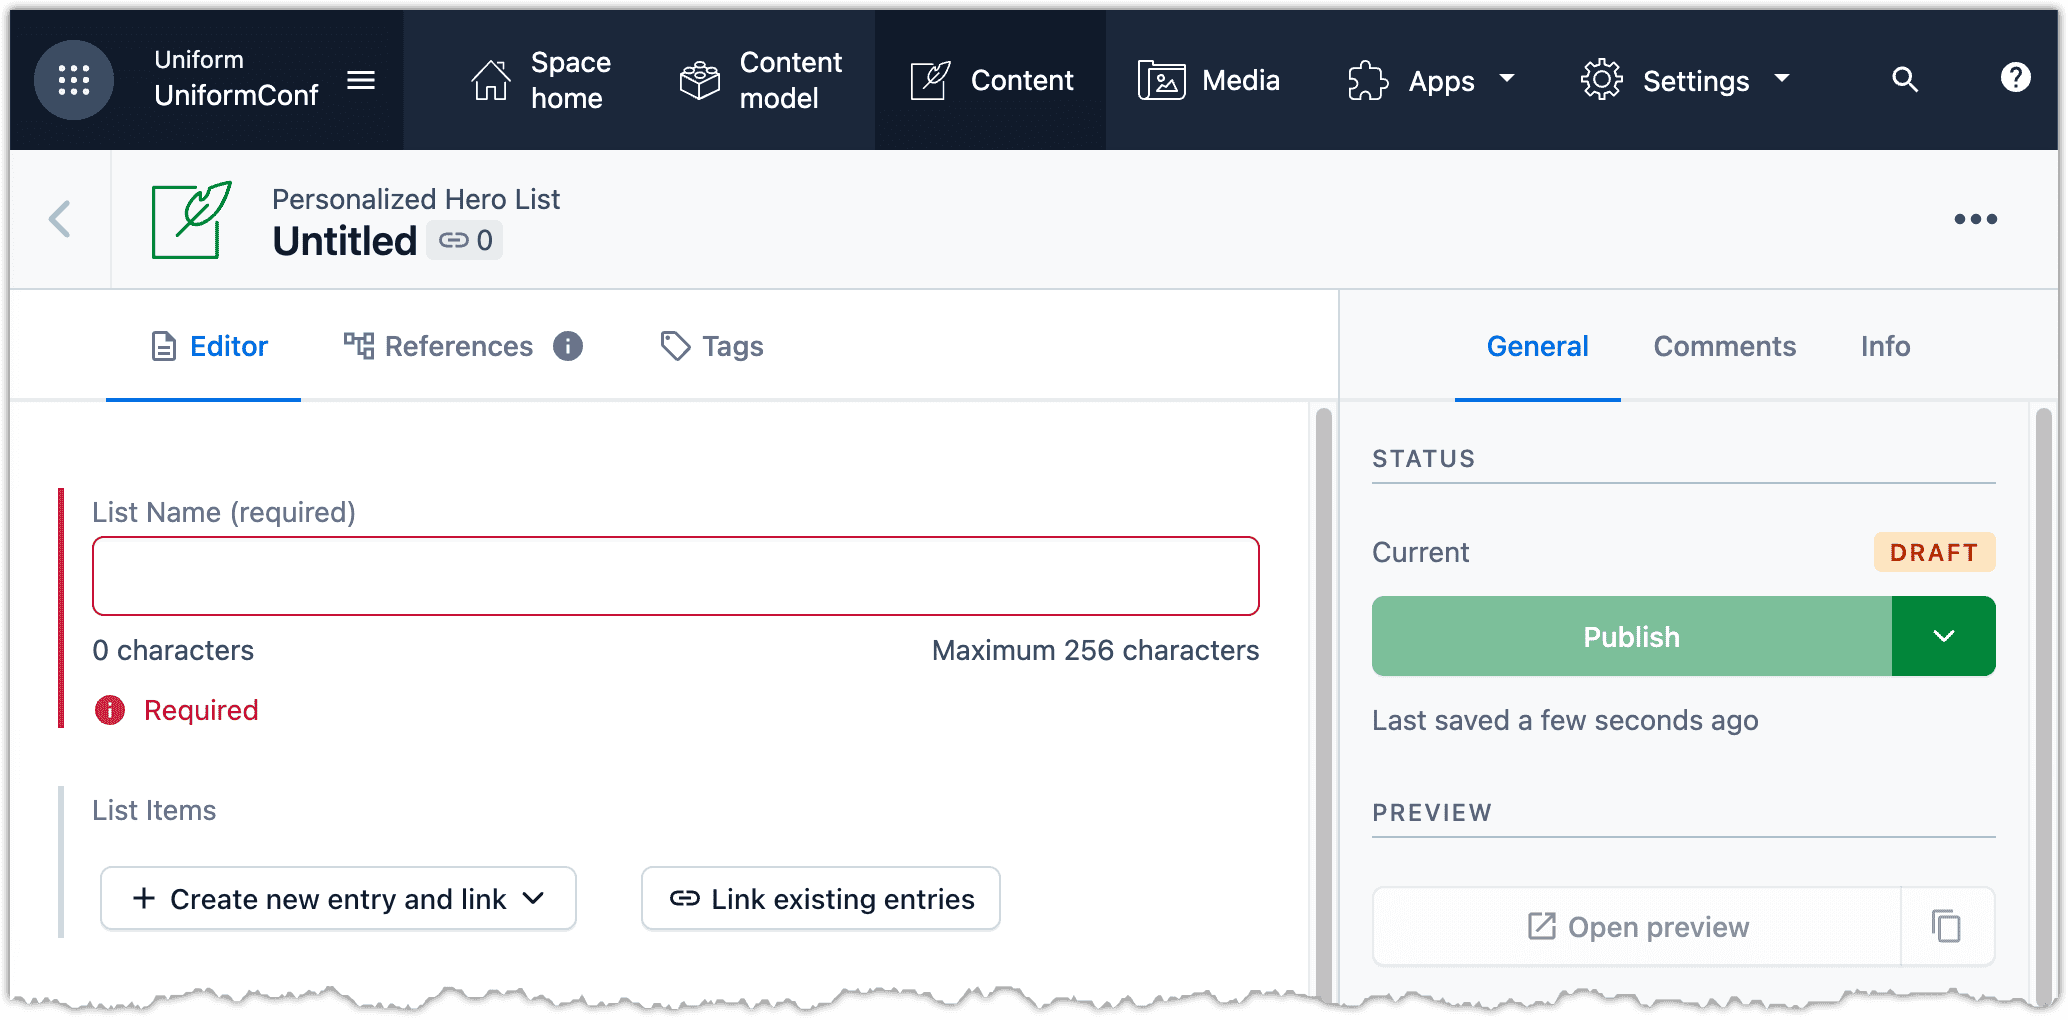Screen dimensions: 2068x1020
Task: Switch to the Comments tab
Action: point(1724,346)
